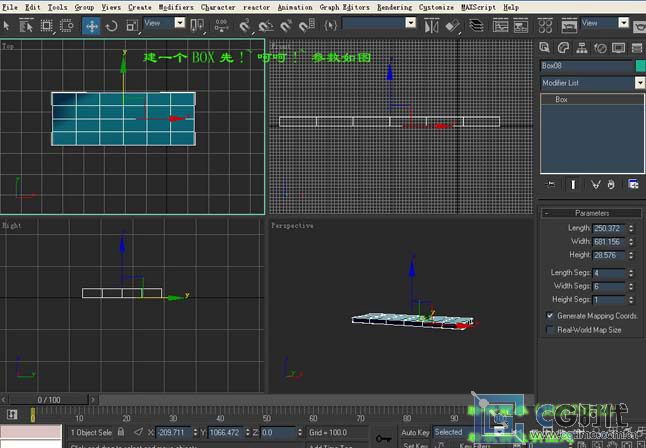Activate Select and Rotate tool
This screenshot has height=448, width=646.
pos(112,26)
